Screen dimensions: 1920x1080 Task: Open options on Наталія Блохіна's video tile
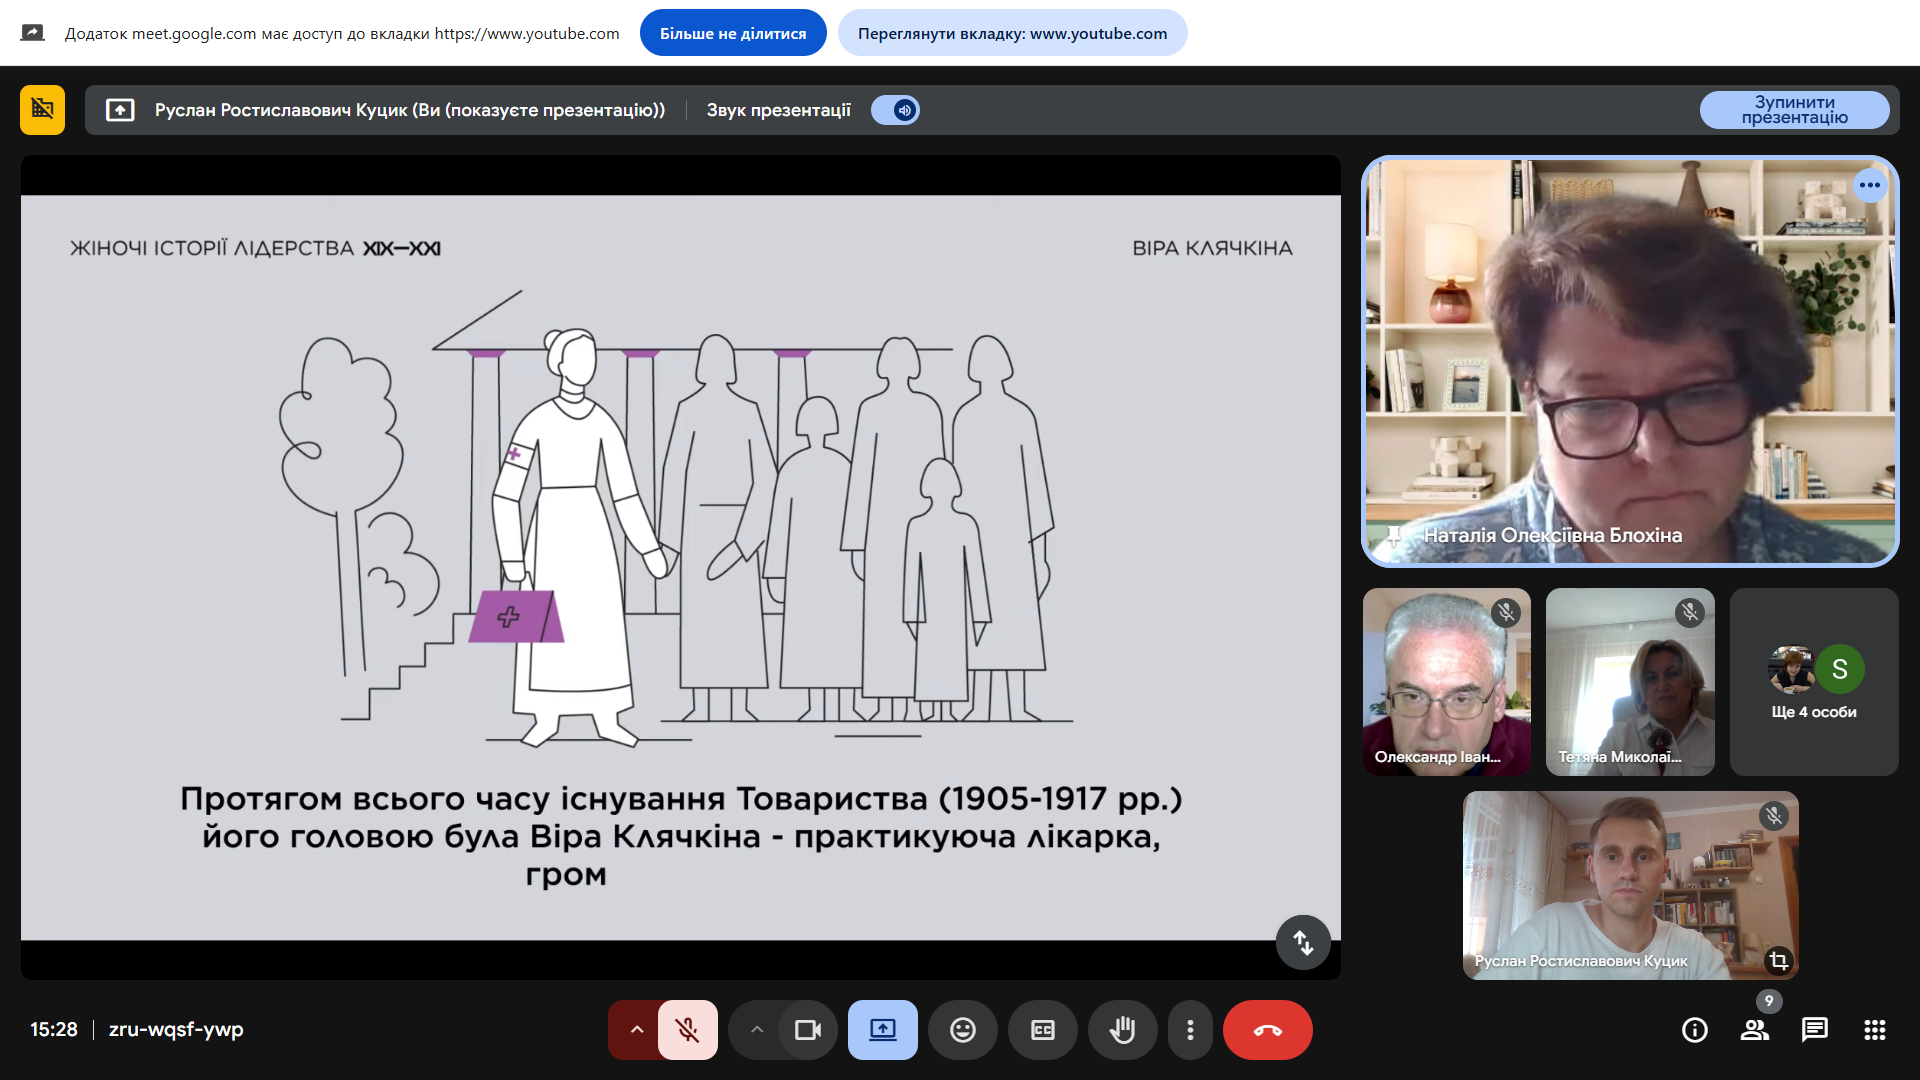click(1869, 186)
